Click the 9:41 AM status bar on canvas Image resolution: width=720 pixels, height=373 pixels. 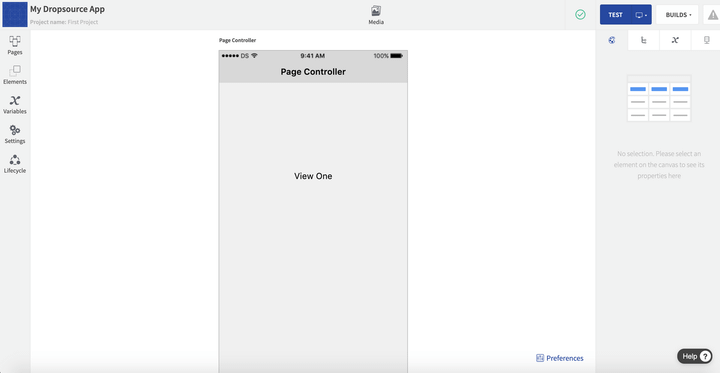pyautogui.click(x=313, y=56)
